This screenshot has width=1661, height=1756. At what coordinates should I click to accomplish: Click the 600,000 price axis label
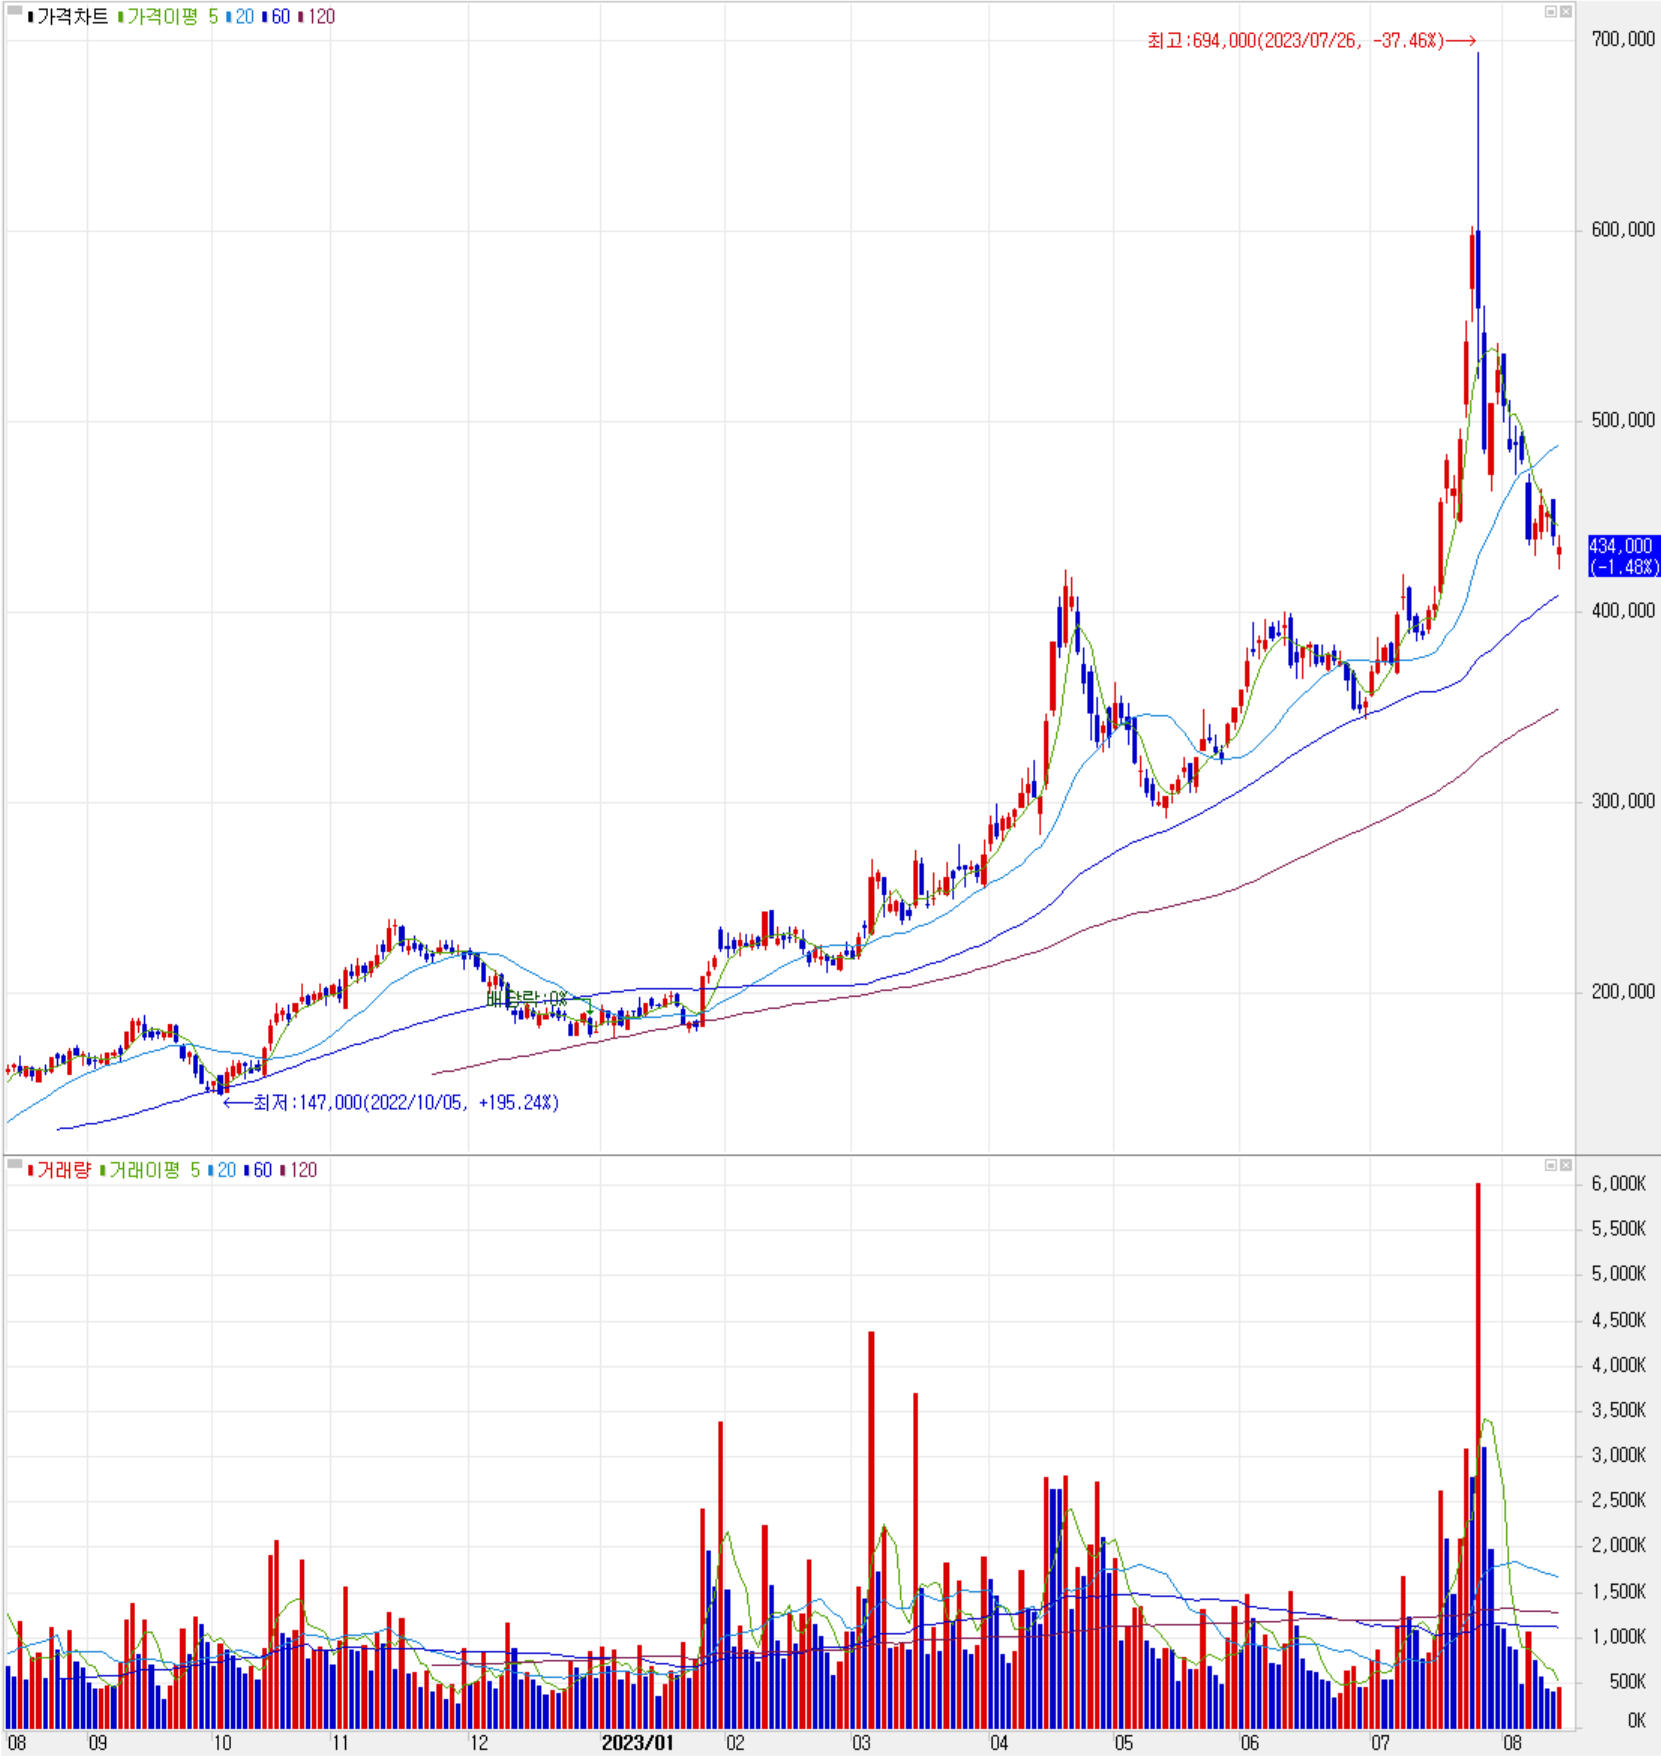click(x=1623, y=230)
